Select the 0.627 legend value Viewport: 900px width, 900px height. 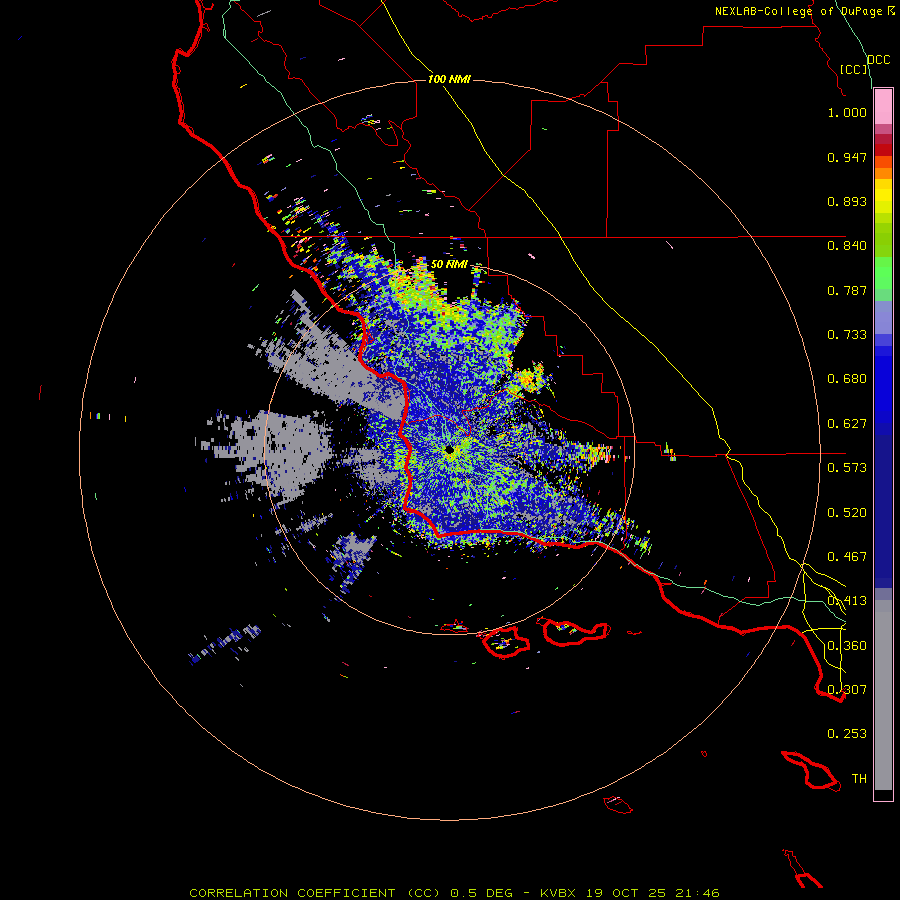click(x=847, y=424)
